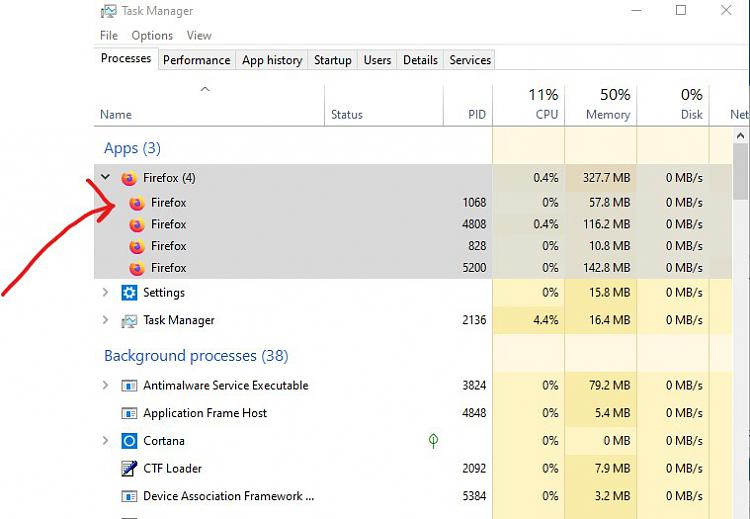Click the sort arrow above Name column

tap(205, 89)
